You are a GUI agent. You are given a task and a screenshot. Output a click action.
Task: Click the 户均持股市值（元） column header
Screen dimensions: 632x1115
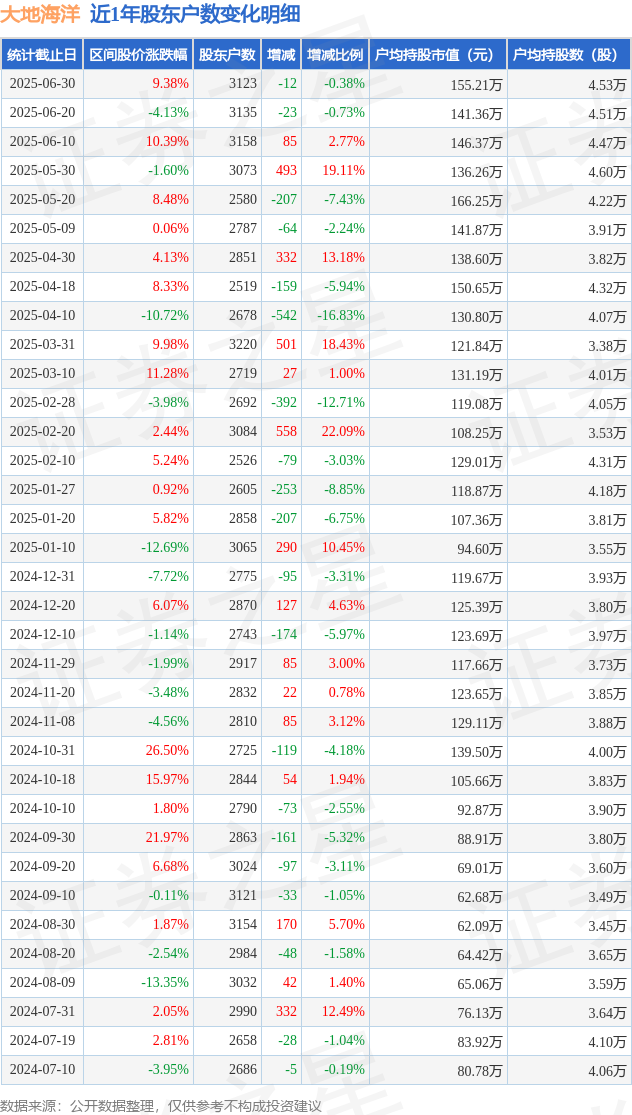click(438, 55)
